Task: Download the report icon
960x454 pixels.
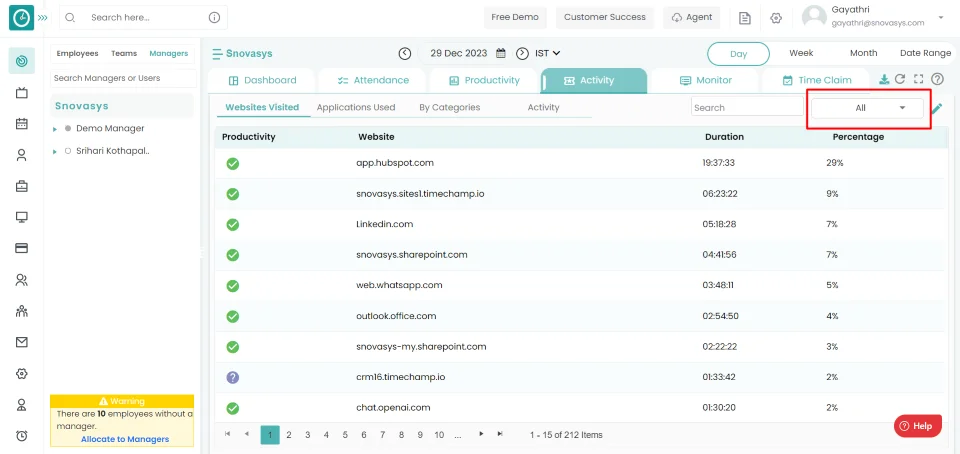Action: pyautogui.click(x=883, y=79)
